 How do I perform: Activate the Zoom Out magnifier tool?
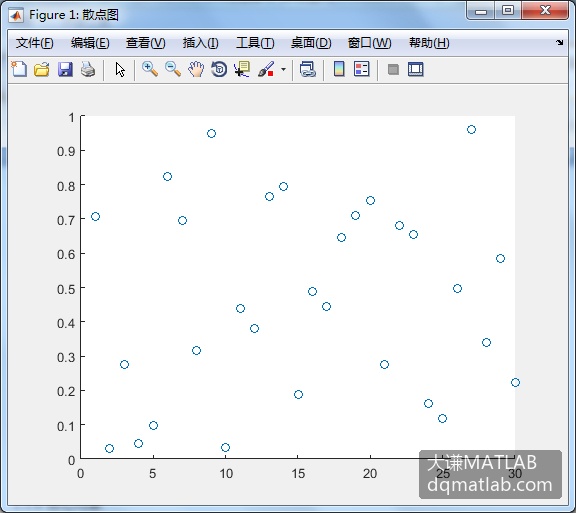(173, 69)
